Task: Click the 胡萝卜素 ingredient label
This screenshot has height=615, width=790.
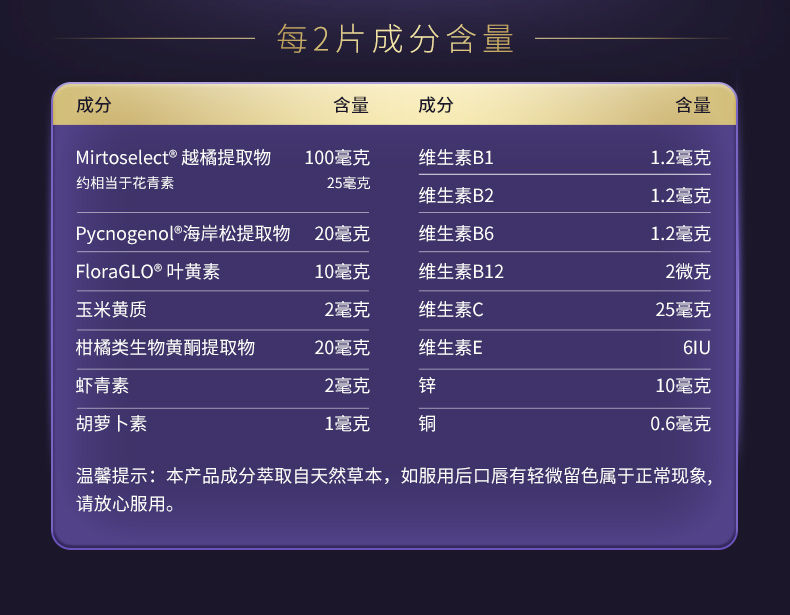Action: (x=111, y=424)
